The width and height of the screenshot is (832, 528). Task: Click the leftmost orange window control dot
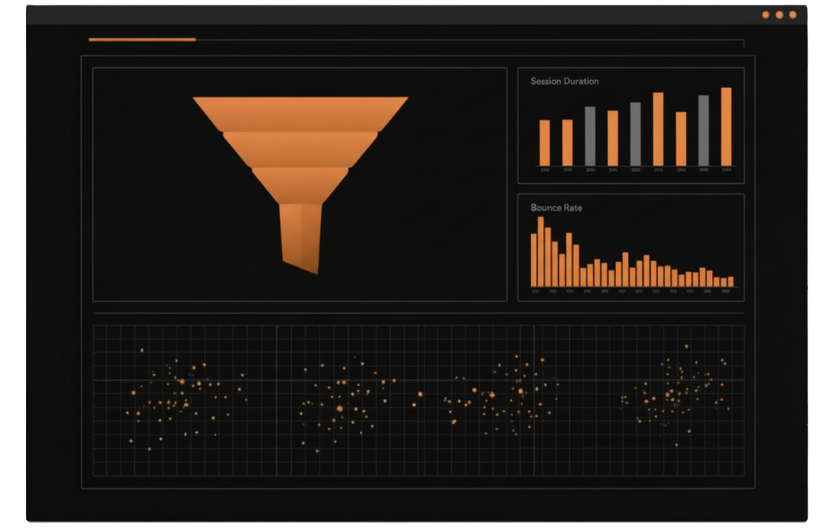766,15
